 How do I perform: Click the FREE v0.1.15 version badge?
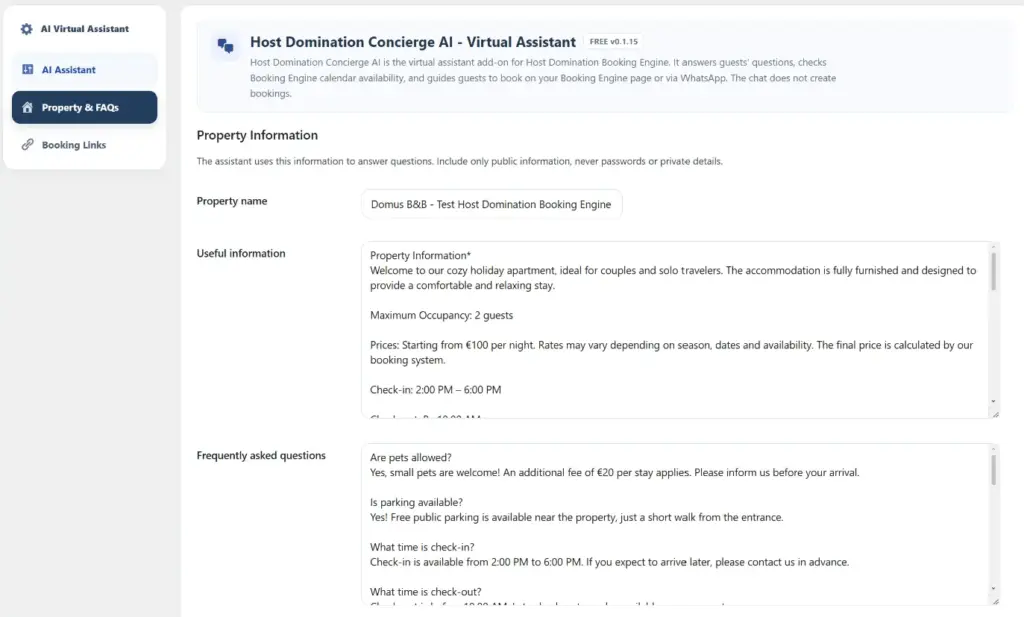613,41
